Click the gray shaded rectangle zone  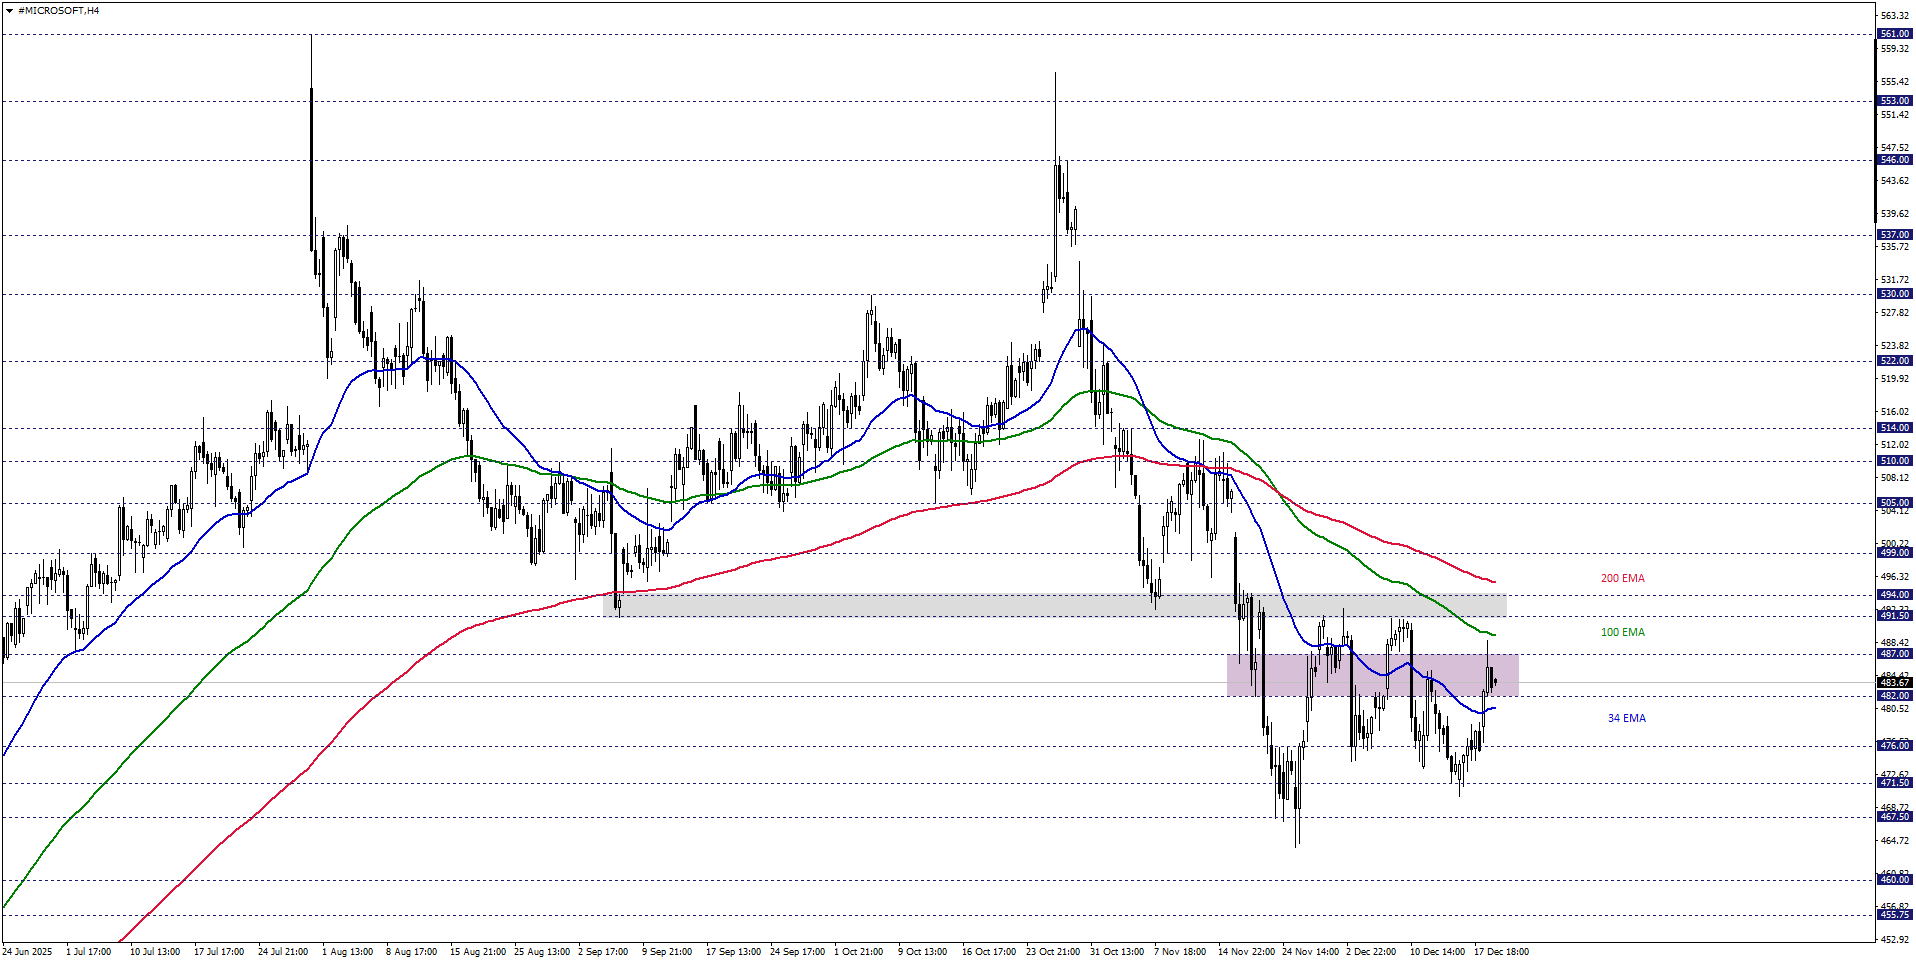(x=1055, y=605)
